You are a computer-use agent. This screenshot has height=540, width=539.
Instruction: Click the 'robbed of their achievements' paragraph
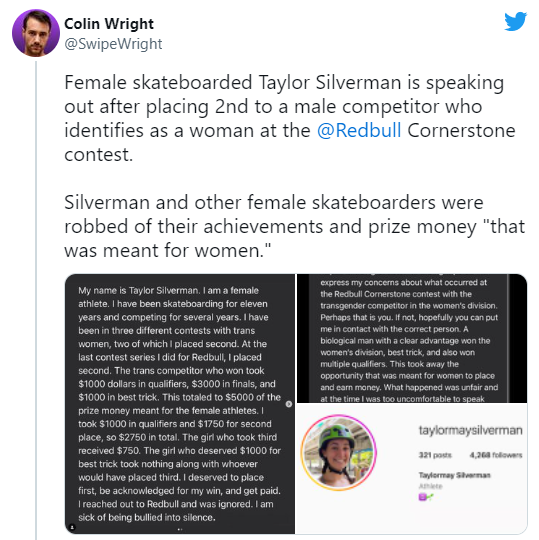pos(294,226)
